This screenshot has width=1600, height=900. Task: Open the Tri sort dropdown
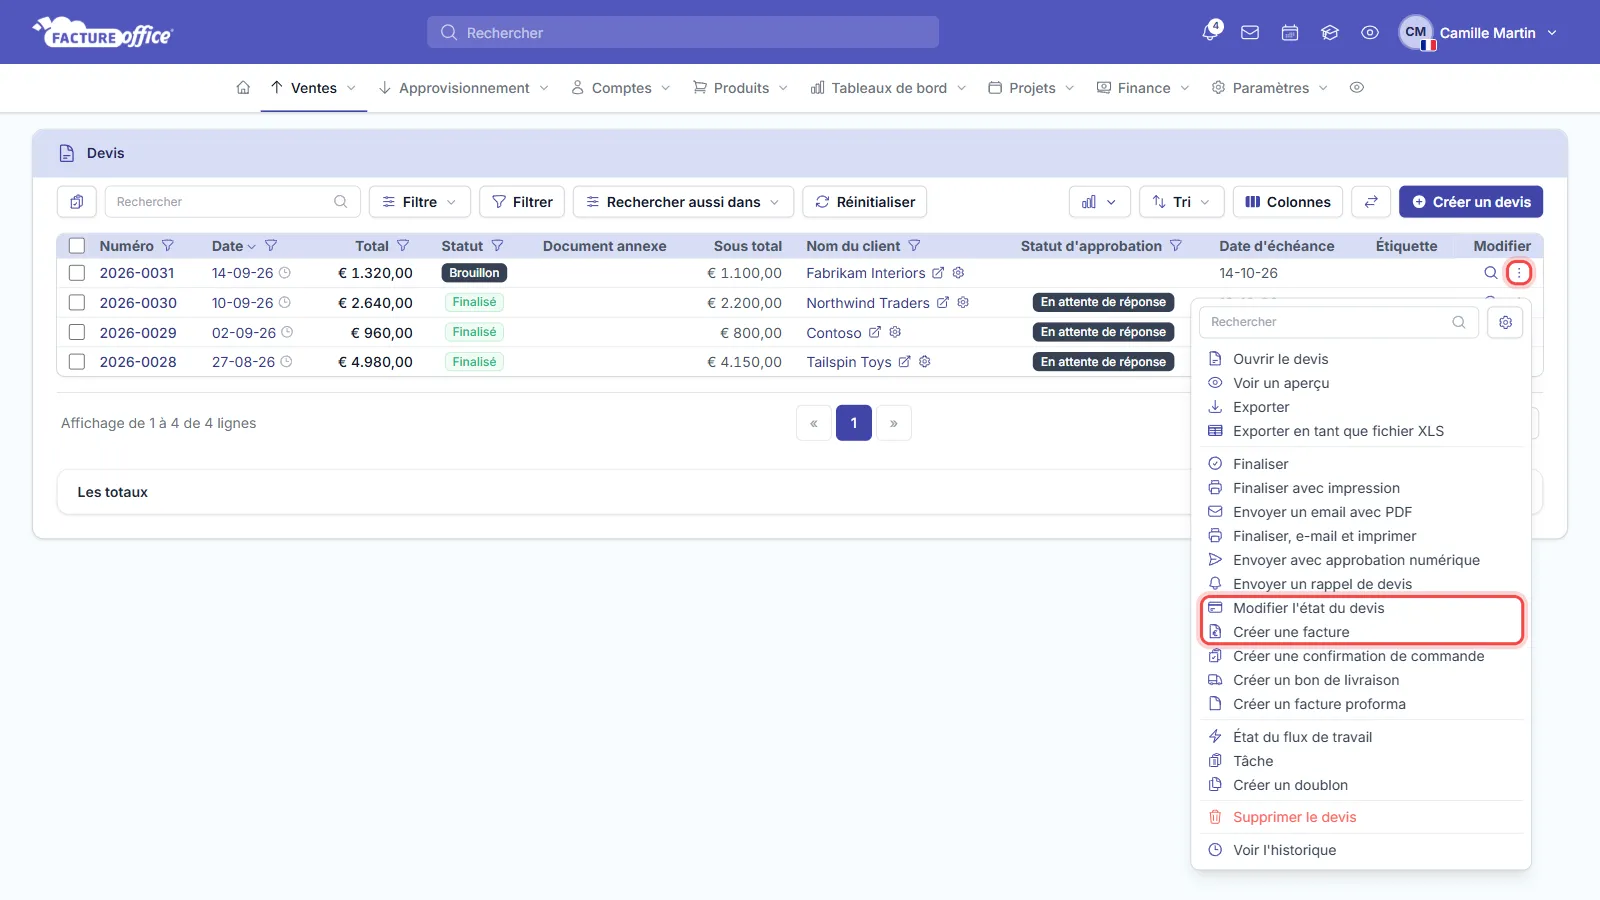[x=1182, y=202]
